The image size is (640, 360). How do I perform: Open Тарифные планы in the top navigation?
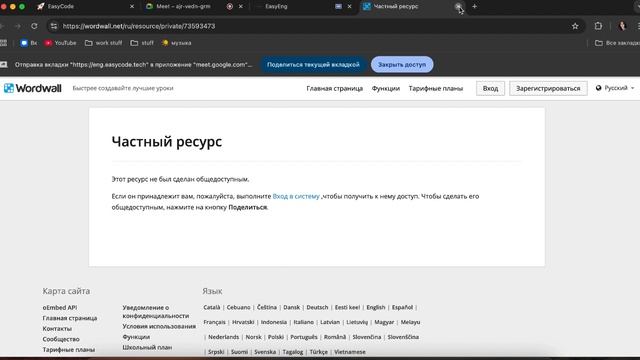pos(436,89)
